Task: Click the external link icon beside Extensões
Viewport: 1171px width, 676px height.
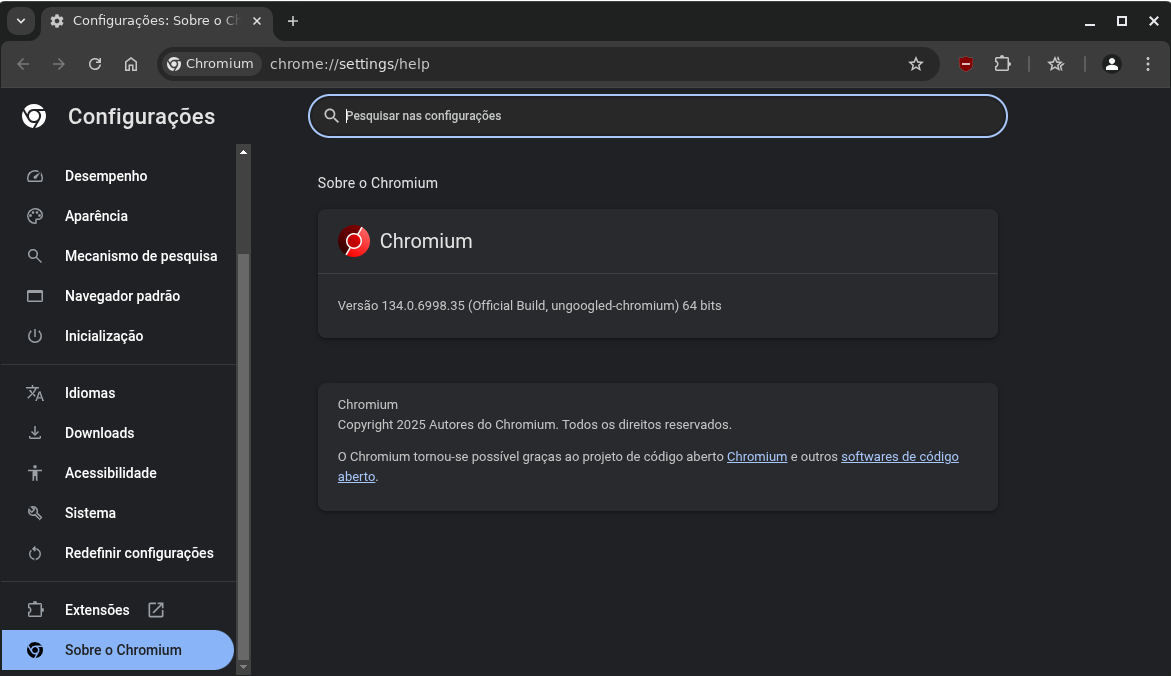Action: pyautogui.click(x=156, y=610)
